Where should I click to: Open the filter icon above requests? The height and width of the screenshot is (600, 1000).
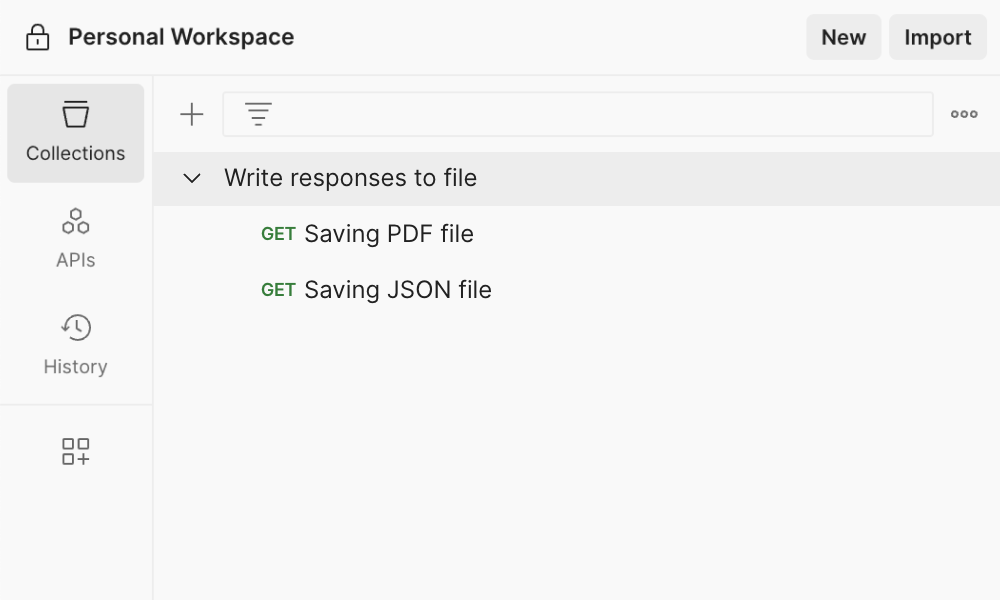258,113
